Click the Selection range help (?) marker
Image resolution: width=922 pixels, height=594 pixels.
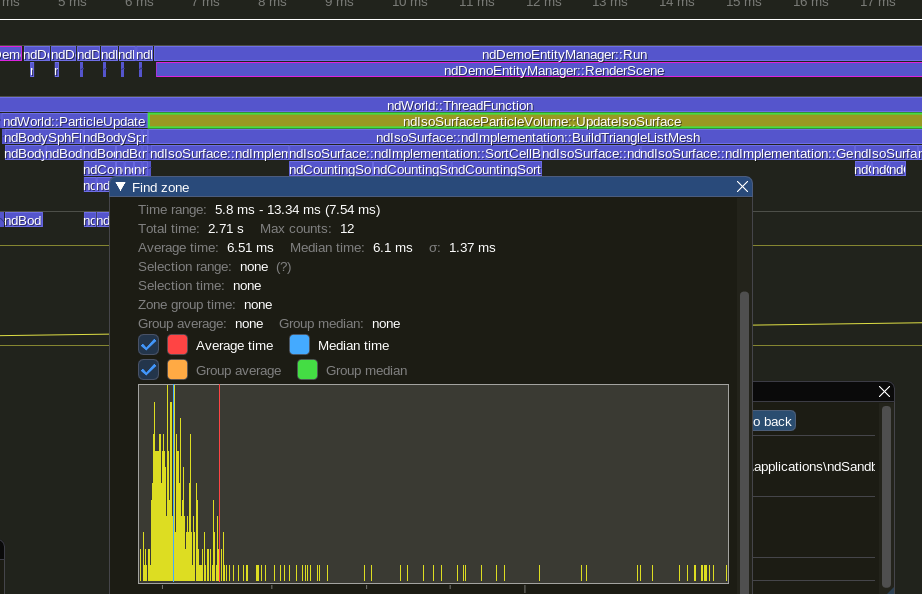coord(284,267)
